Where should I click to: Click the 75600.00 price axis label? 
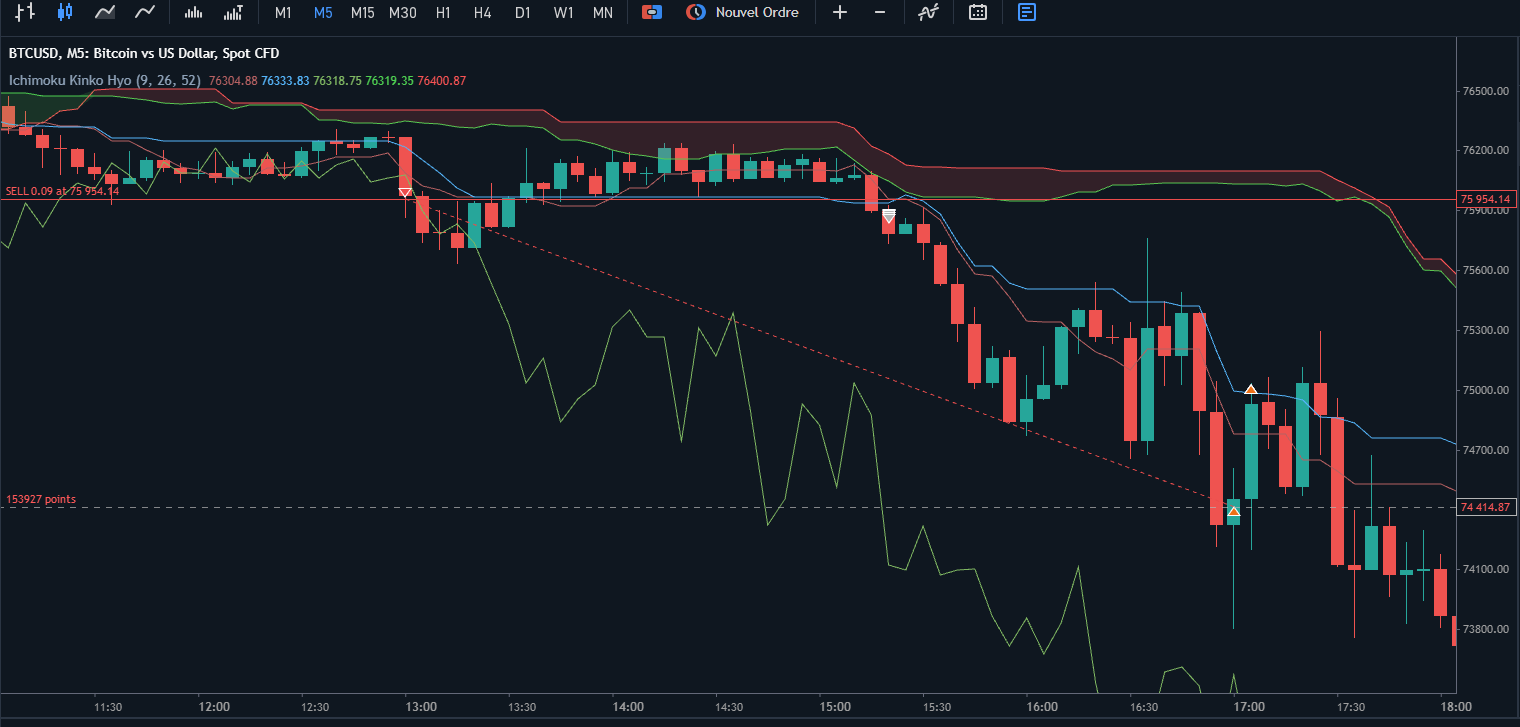tap(1485, 271)
